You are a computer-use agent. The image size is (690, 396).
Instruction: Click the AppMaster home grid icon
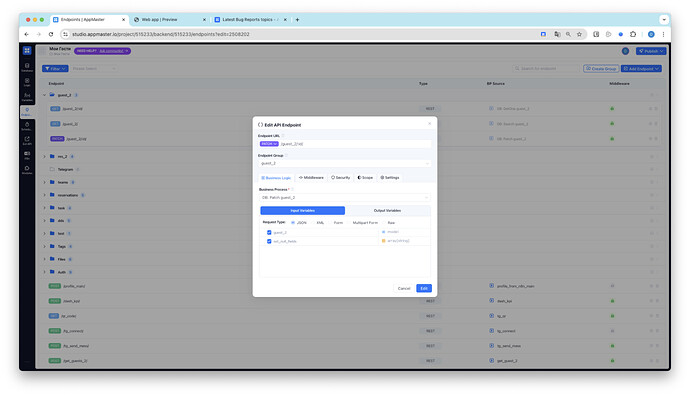click(27, 51)
